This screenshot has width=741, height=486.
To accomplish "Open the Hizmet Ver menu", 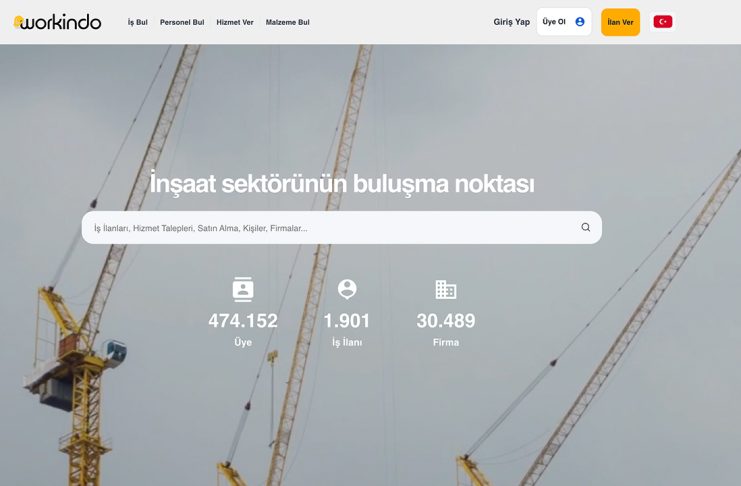I will pyautogui.click(x=235, y=22).
